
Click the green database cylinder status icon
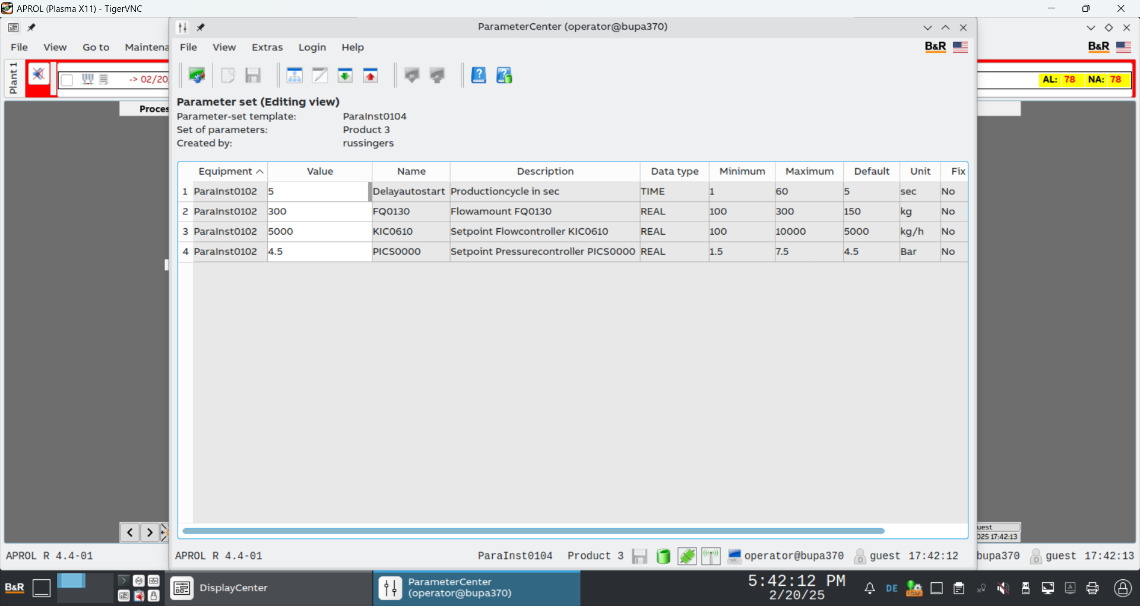point(663,556)
